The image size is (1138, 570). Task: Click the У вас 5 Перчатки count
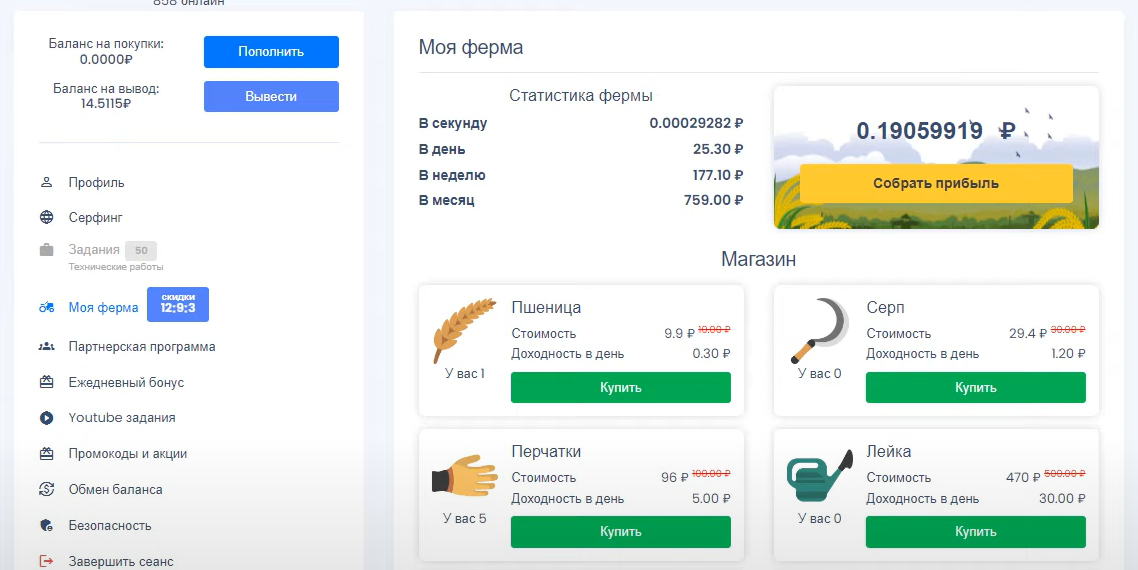pos(464,518)
